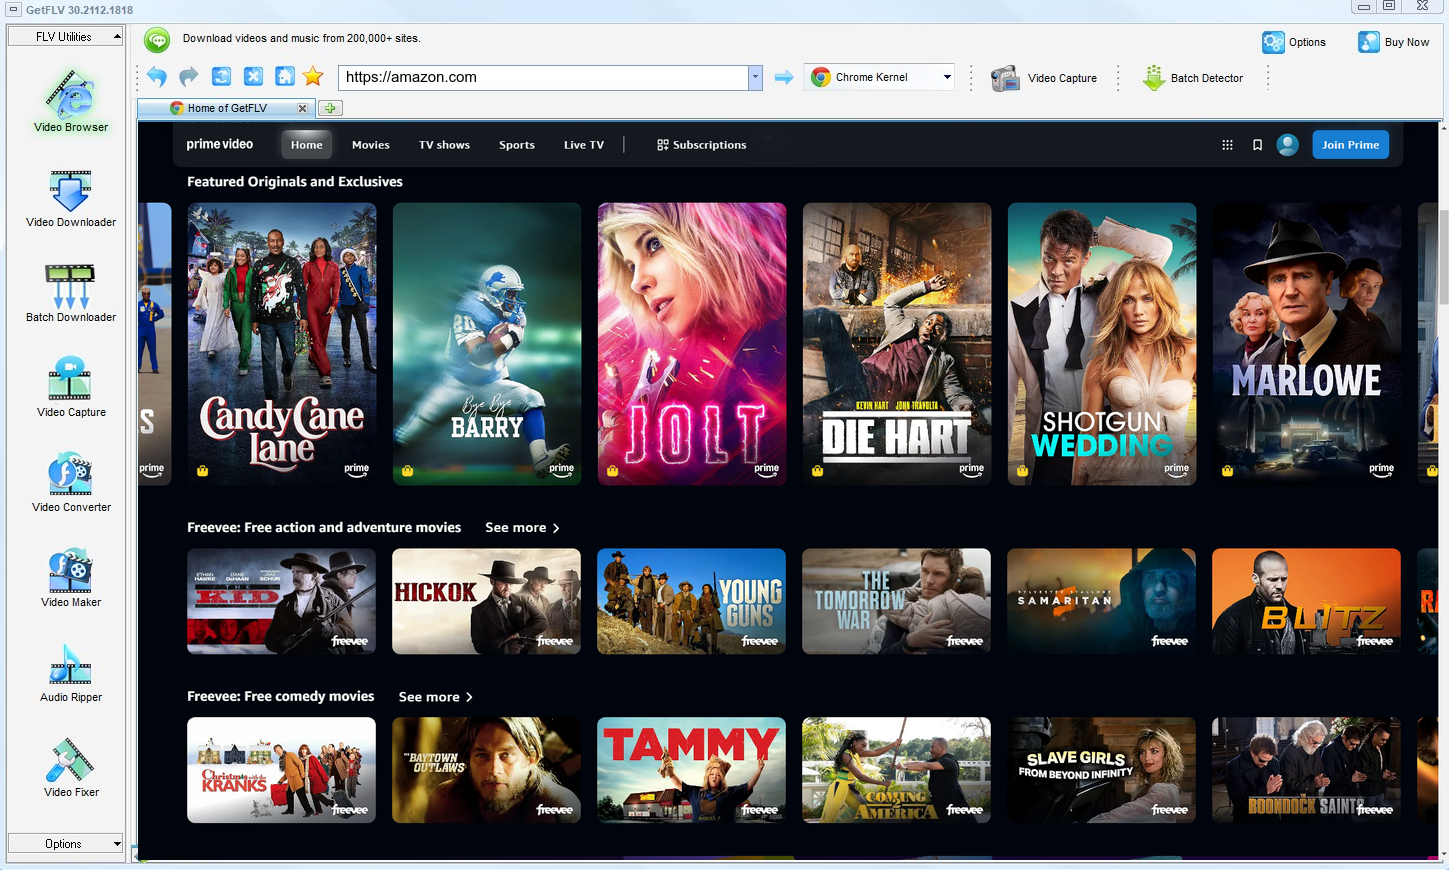Click the Join Prime button
Viewport: 1449px width, 870px height.
tap(1350, 145)
